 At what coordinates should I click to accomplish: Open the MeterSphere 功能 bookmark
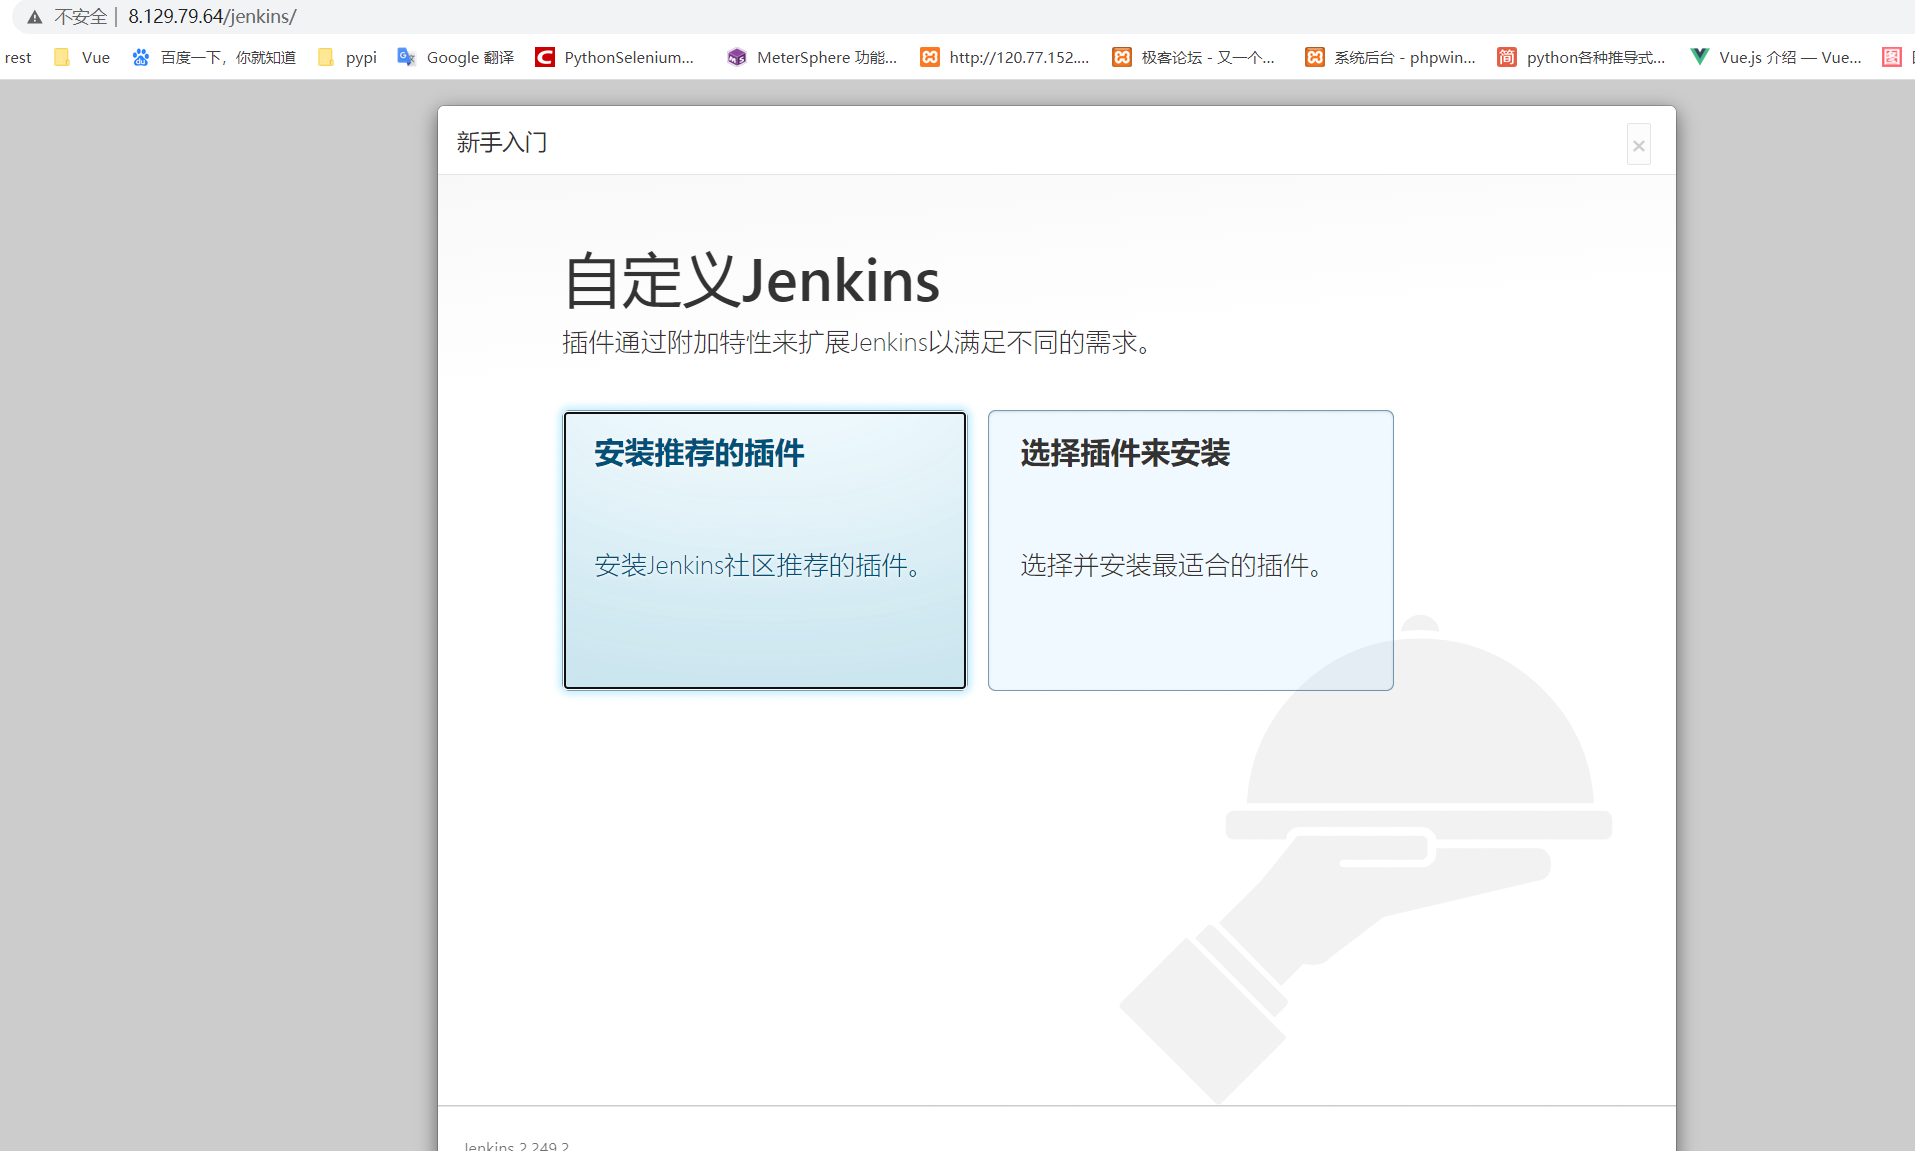click(812, 57)
